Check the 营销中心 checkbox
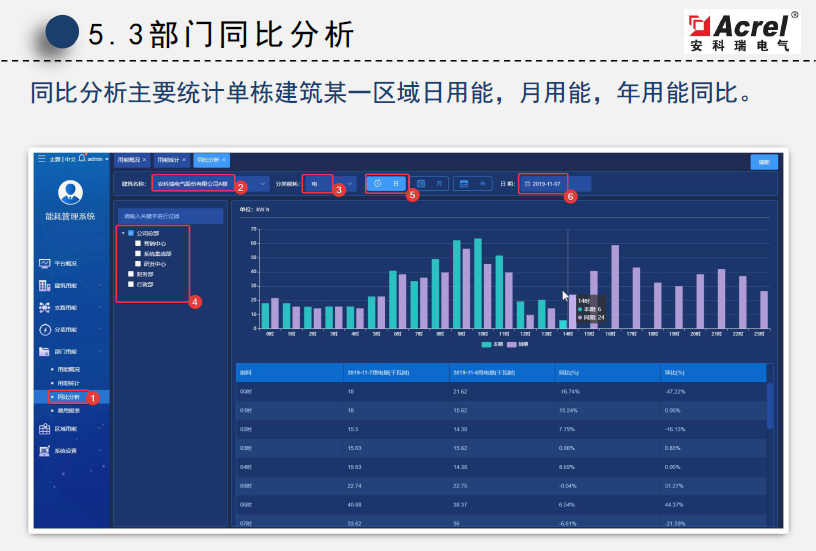816x551 pixels. [138, 243]
